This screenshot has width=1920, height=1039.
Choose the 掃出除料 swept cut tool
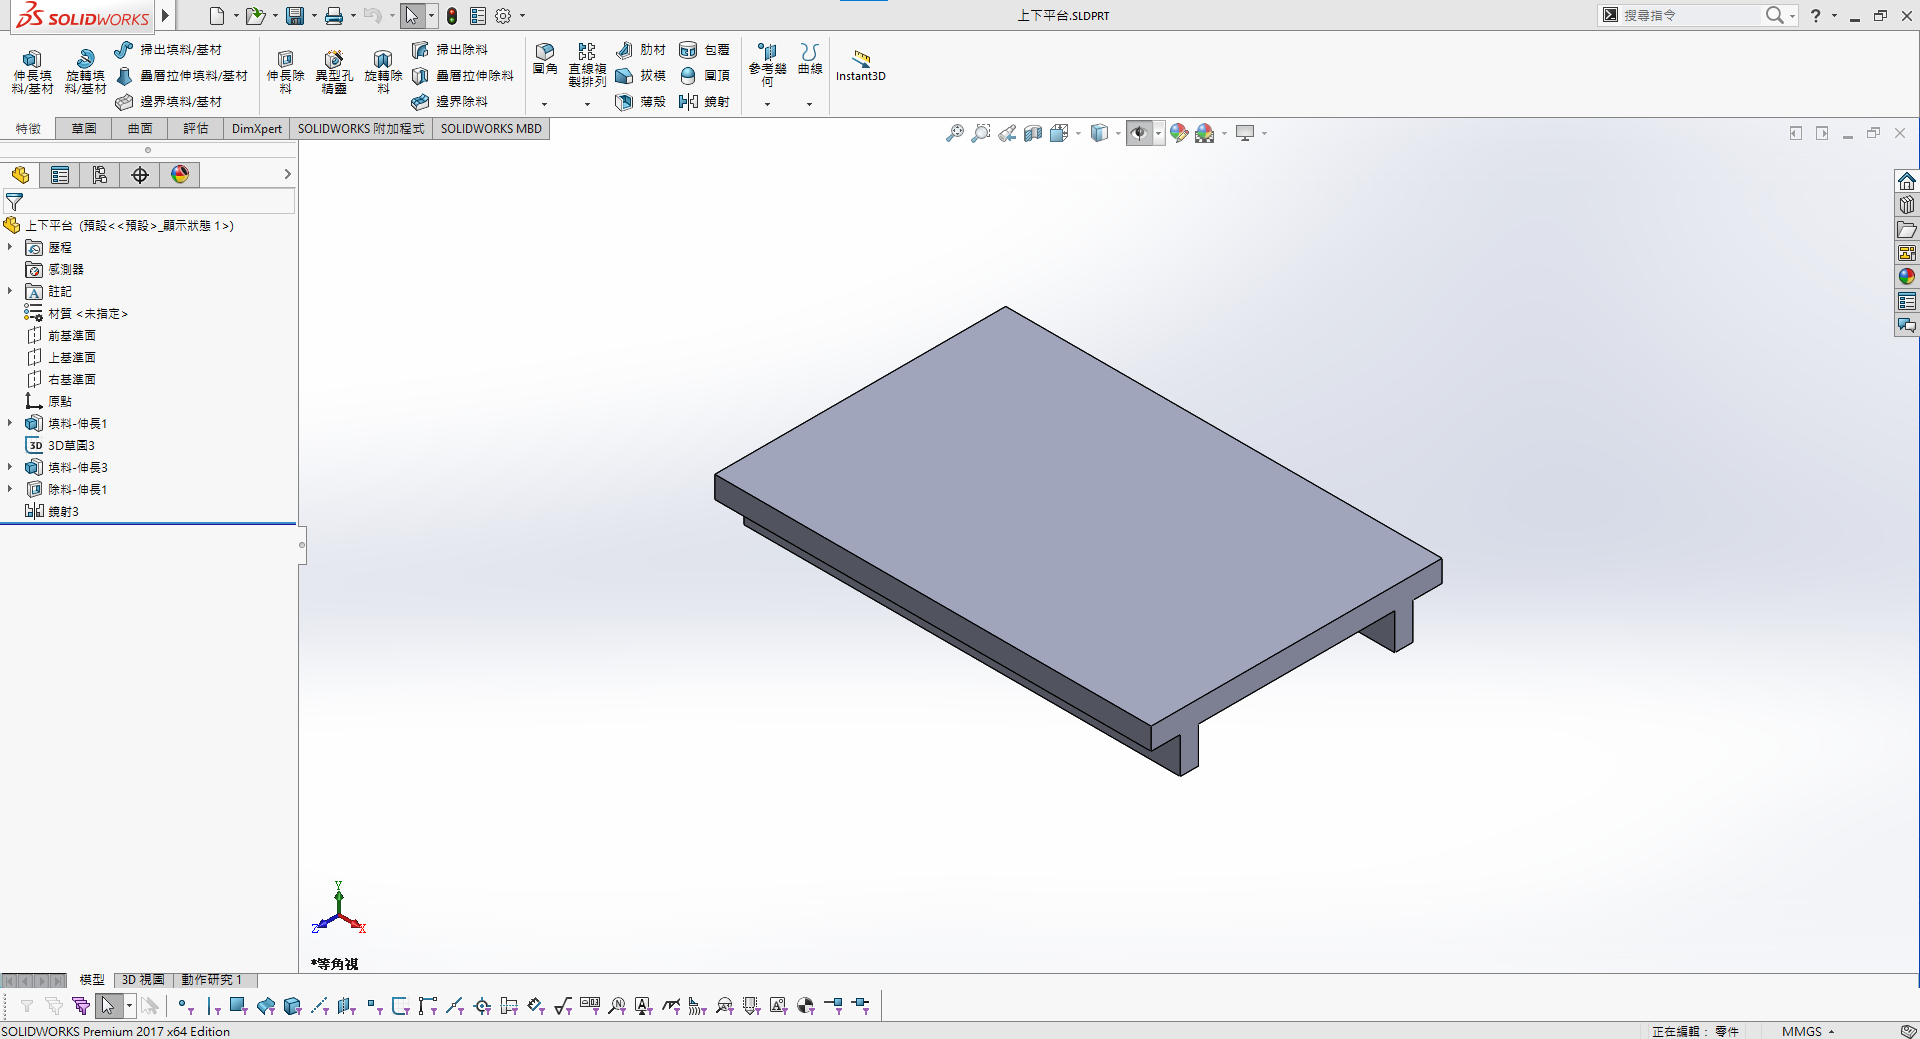tap(450, 50)
